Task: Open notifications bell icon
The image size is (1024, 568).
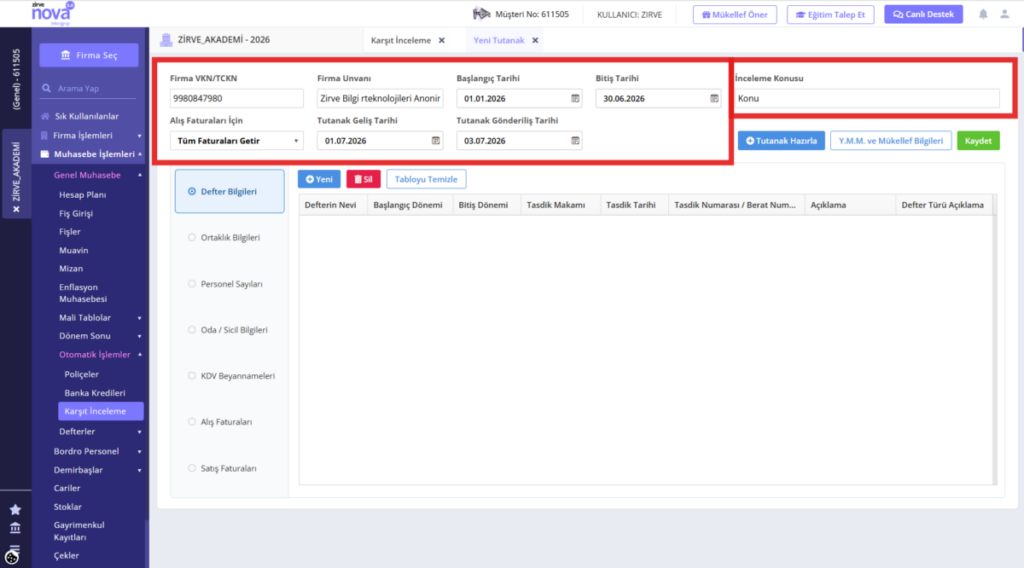Action: [x=983, y=14]
